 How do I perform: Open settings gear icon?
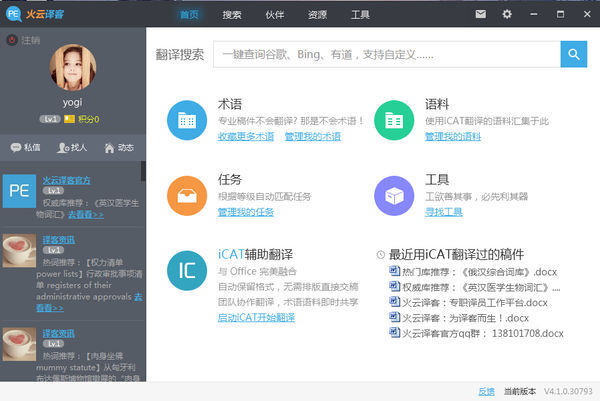[x=507, y=14]
